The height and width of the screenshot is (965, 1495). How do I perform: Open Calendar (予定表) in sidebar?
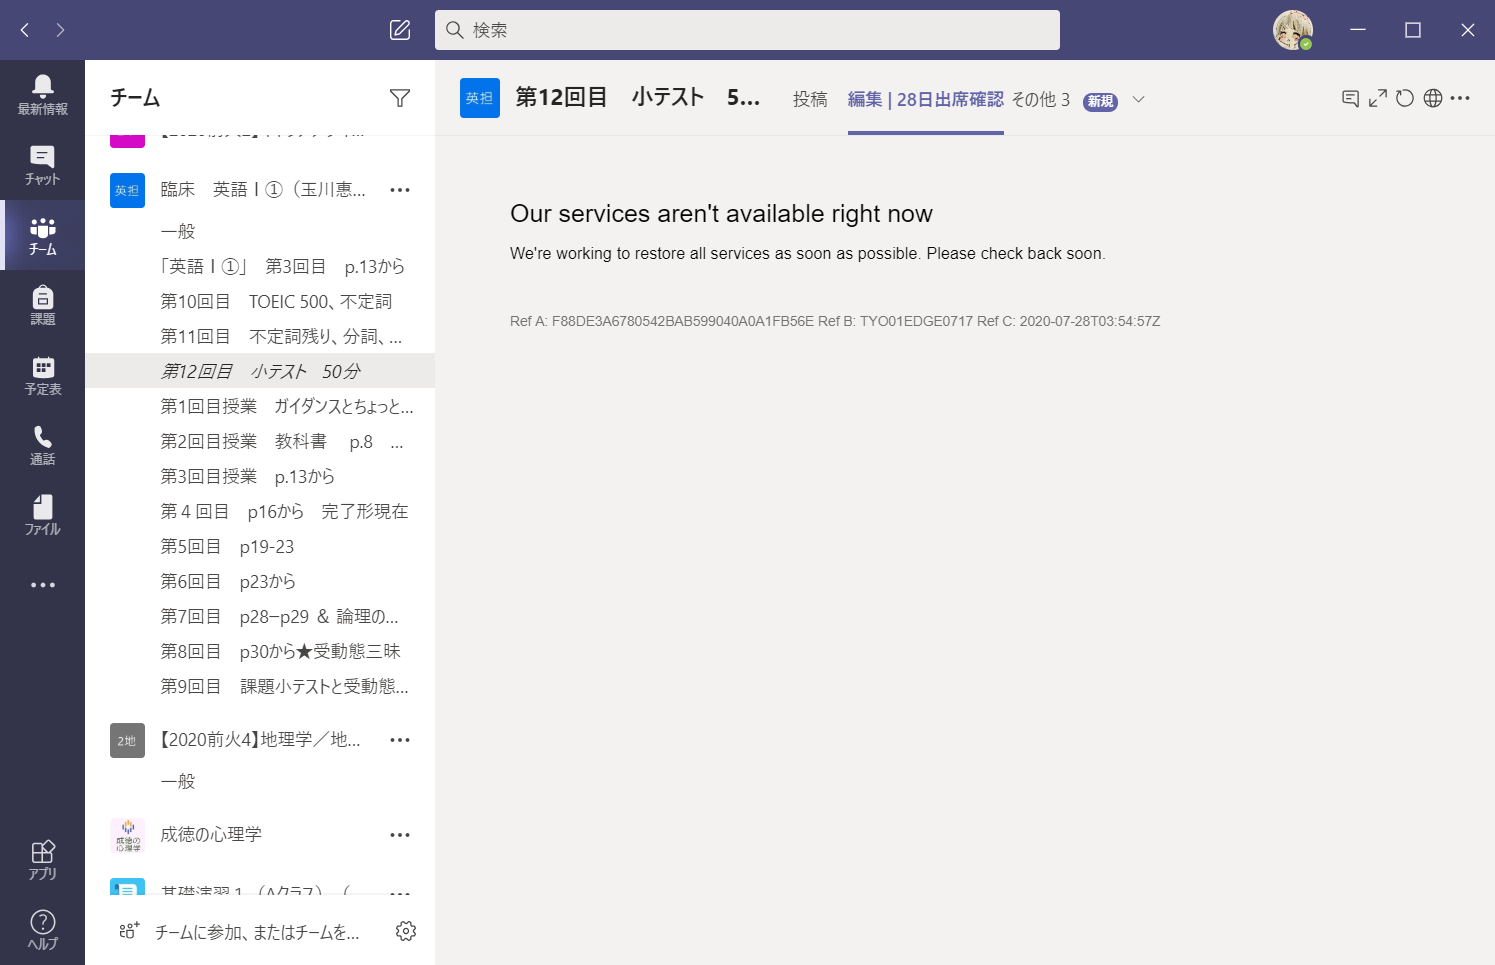[42, 375]
